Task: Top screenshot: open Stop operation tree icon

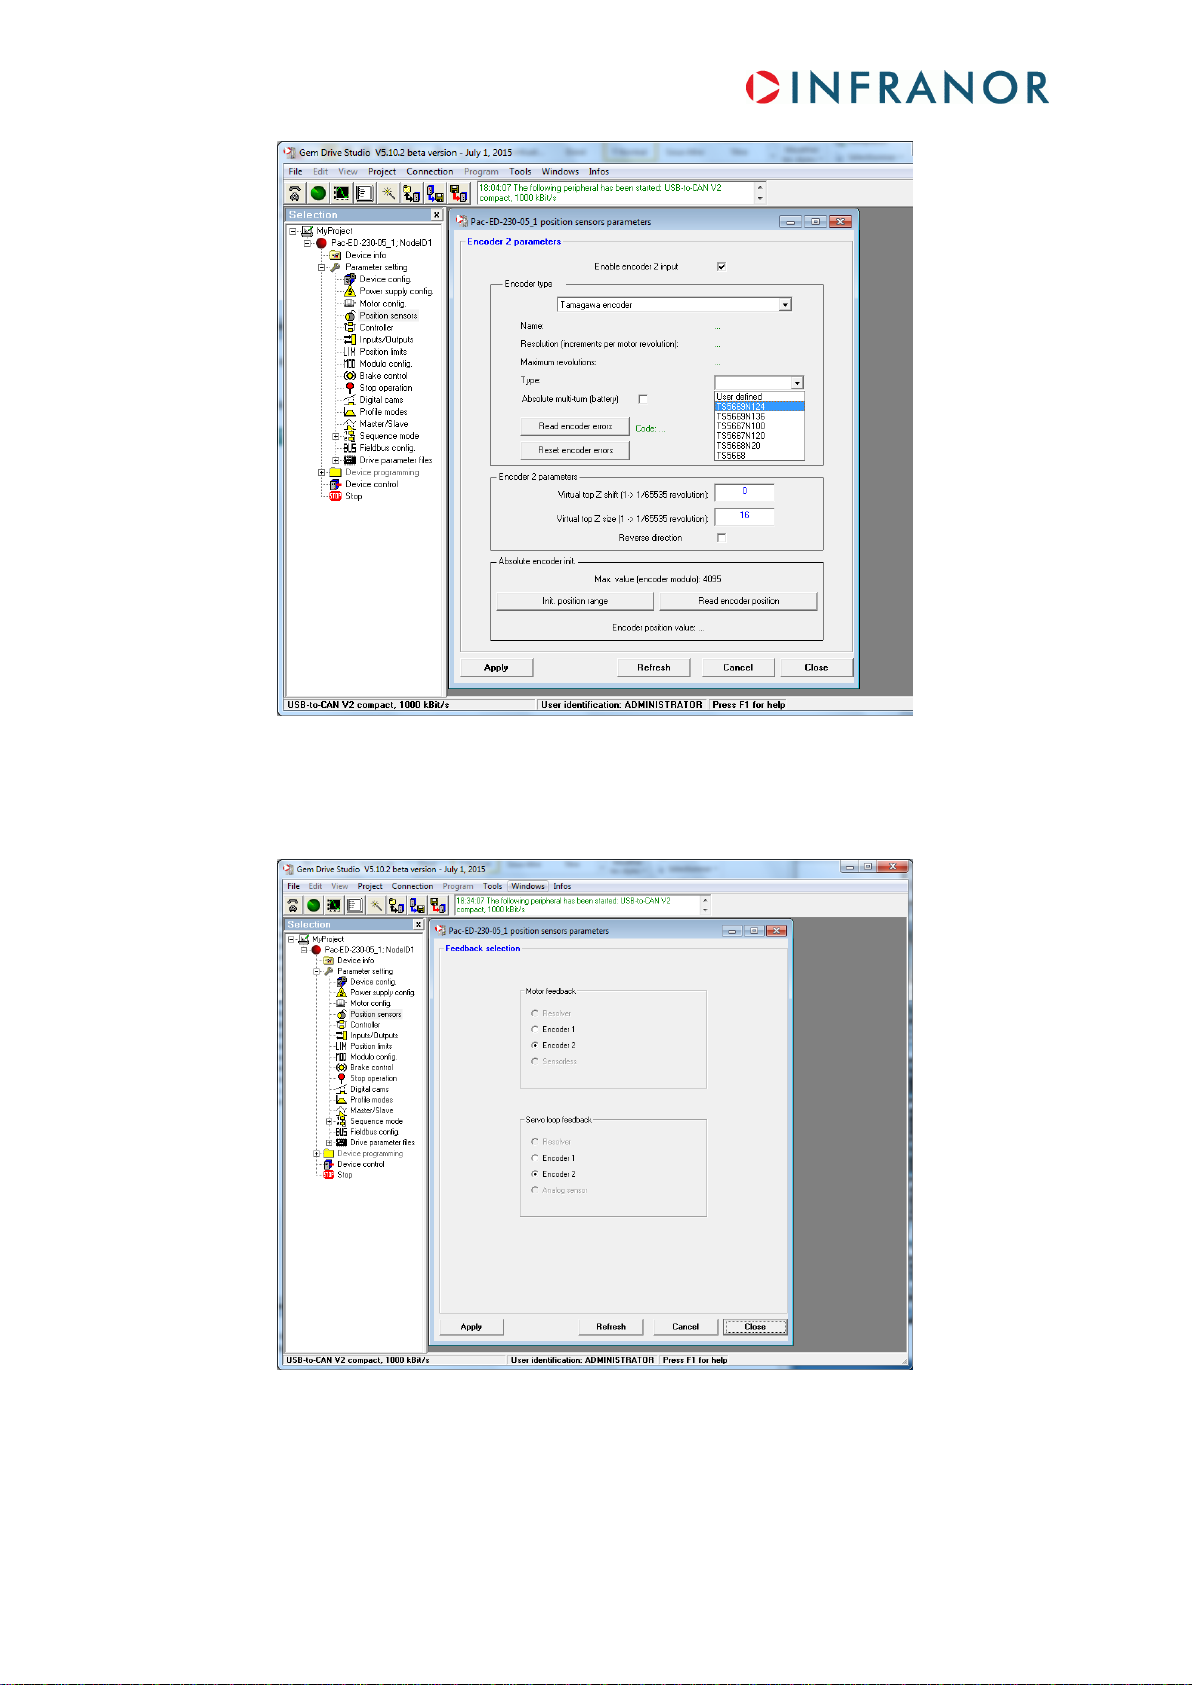Action: 350,388
